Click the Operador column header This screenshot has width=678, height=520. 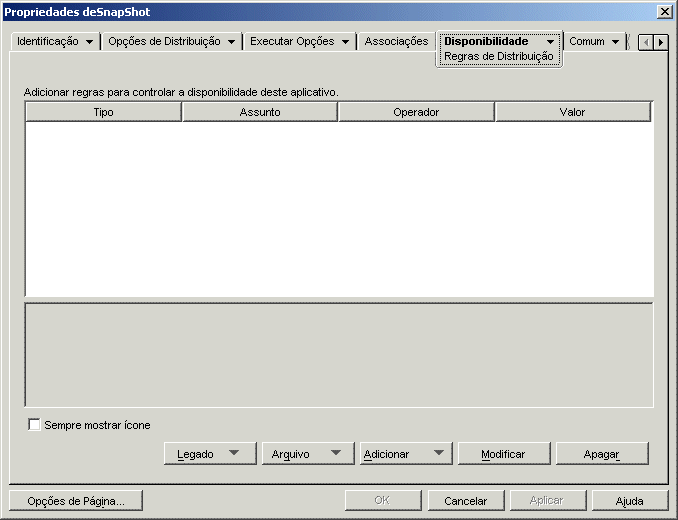[416, 113]
